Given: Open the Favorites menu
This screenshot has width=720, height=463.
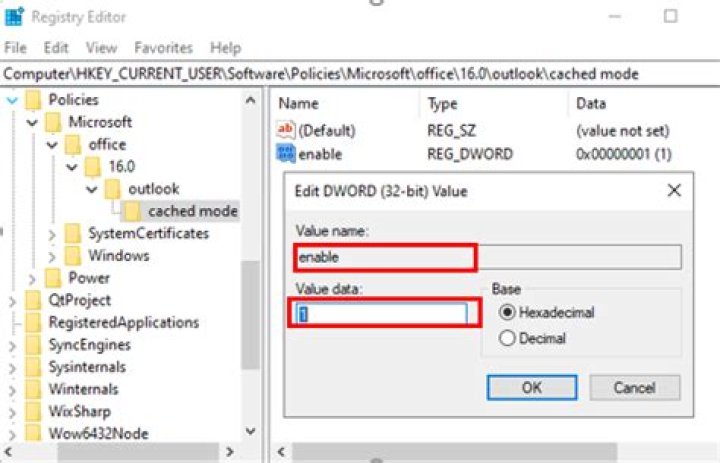Looking at the screenshot, I should [163, 47].
